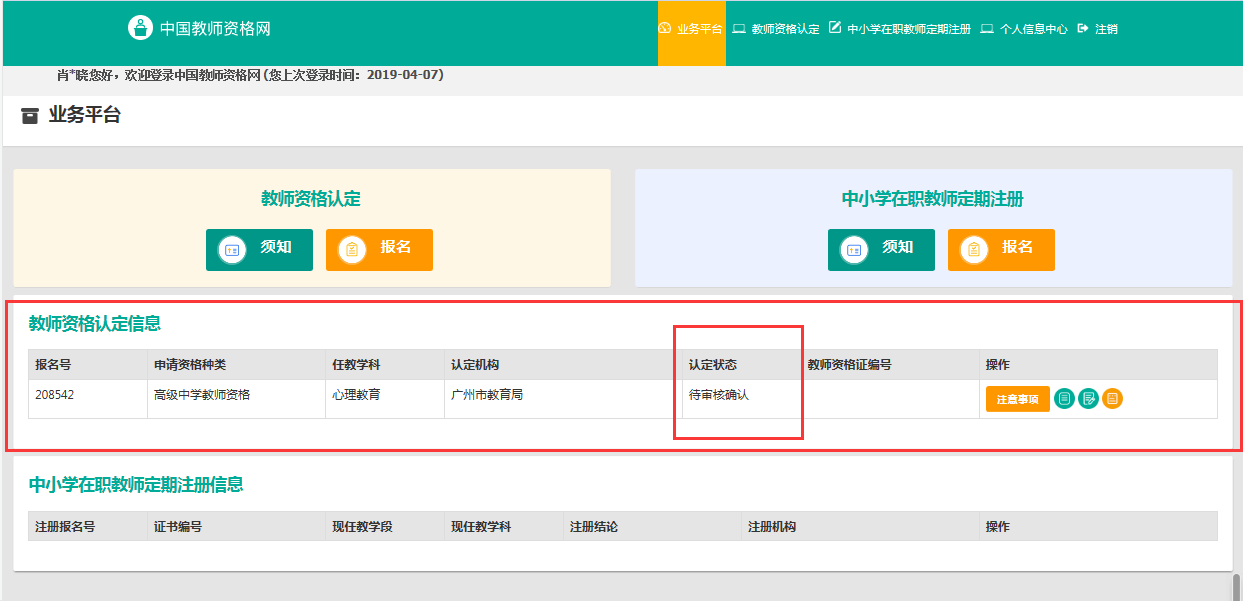This screenshot has width=1243, height=601.
Task: Click the vertical page scrollbar
Action: pyautogui.click(x=1236, y=586)
